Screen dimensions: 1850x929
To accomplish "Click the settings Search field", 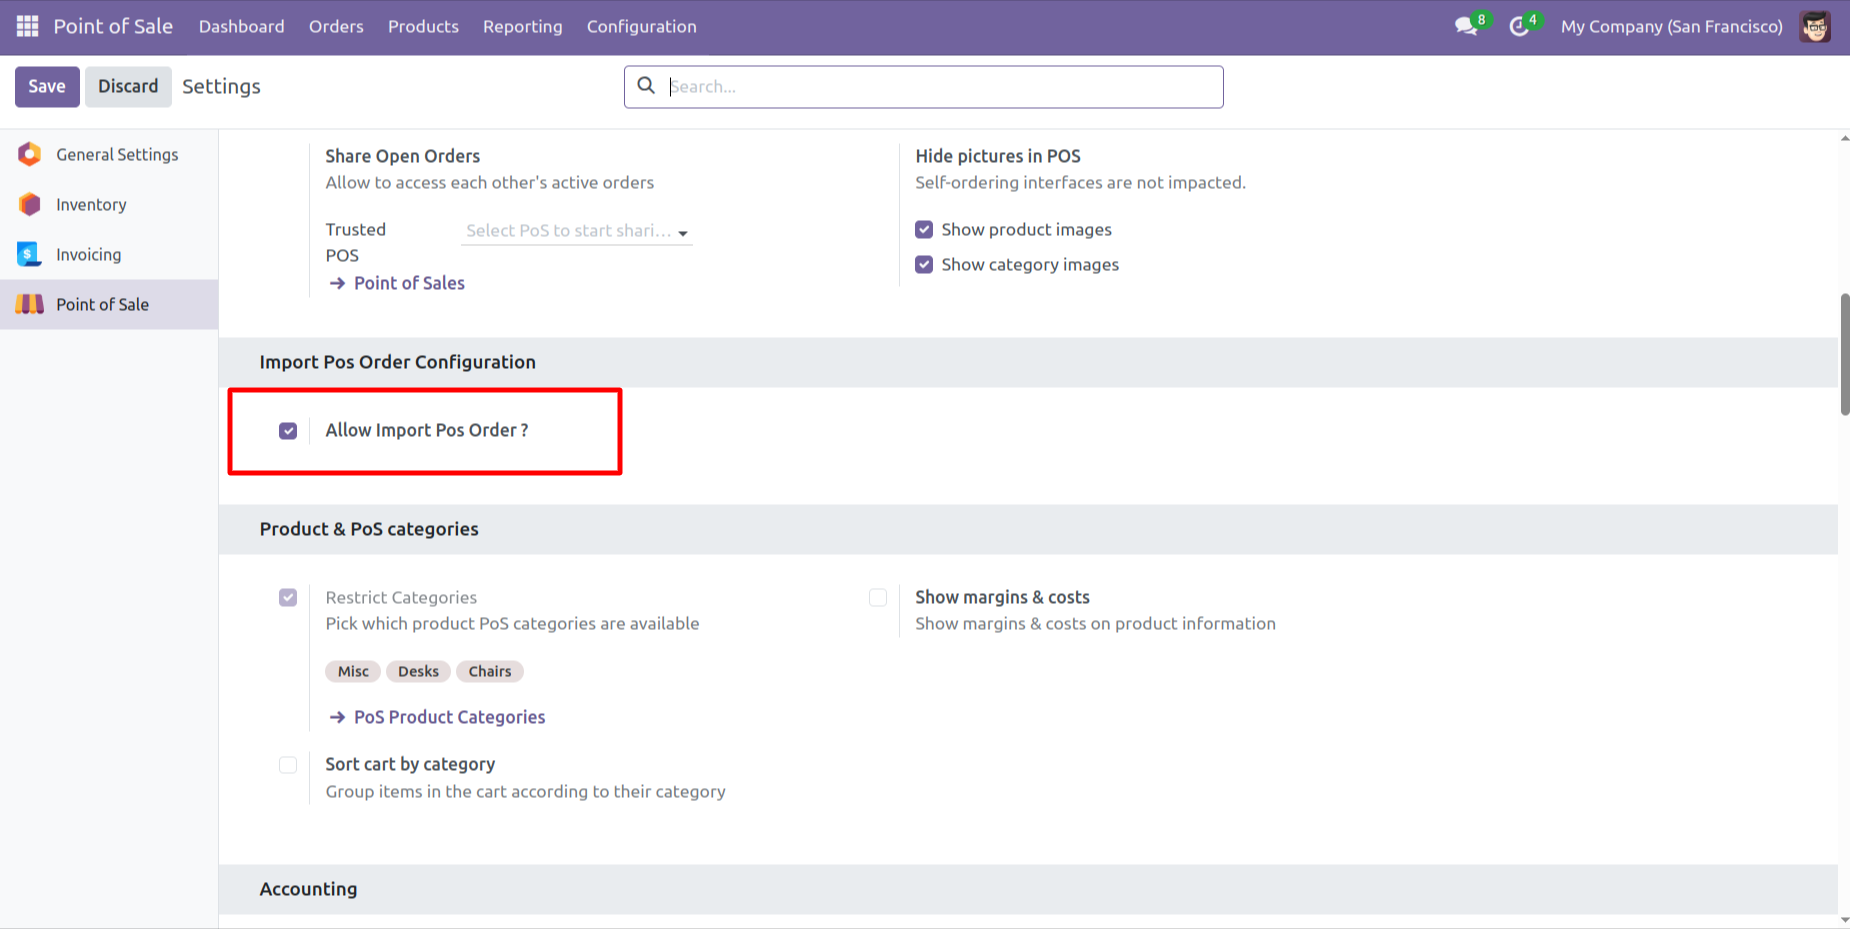I will (x=940, y=87).
